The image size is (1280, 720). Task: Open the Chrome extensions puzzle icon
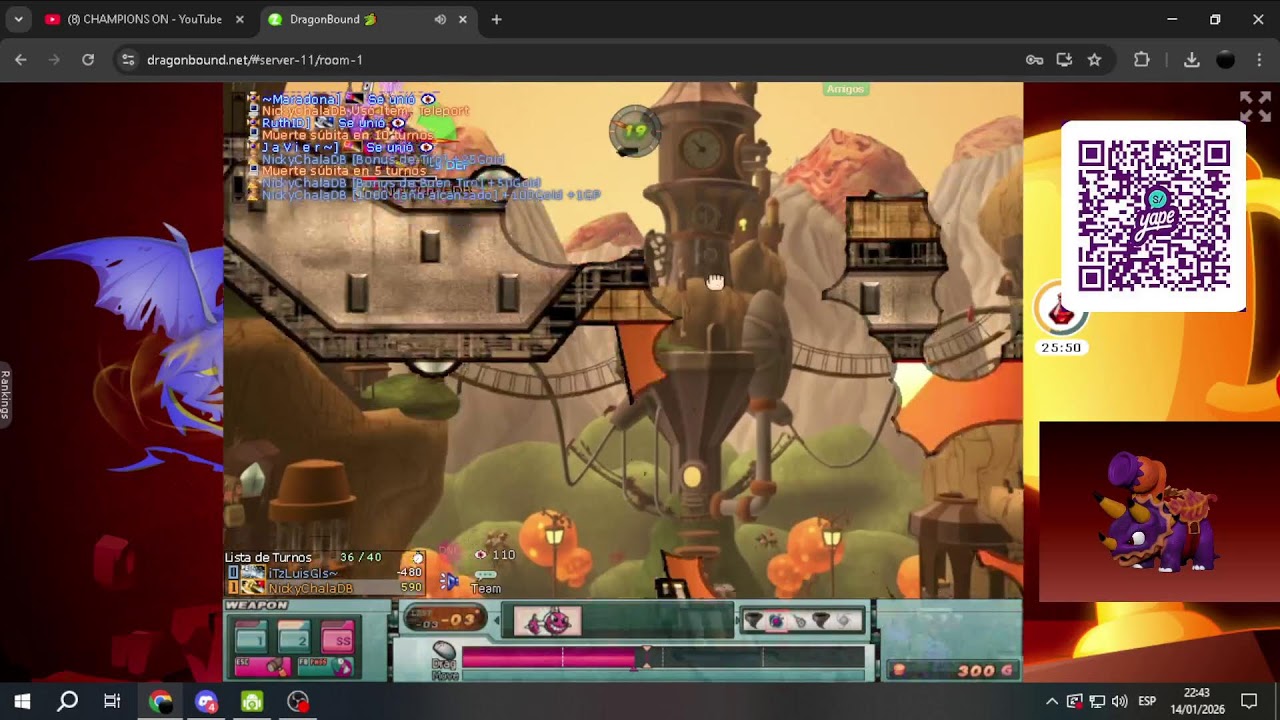pos(1142,60)
